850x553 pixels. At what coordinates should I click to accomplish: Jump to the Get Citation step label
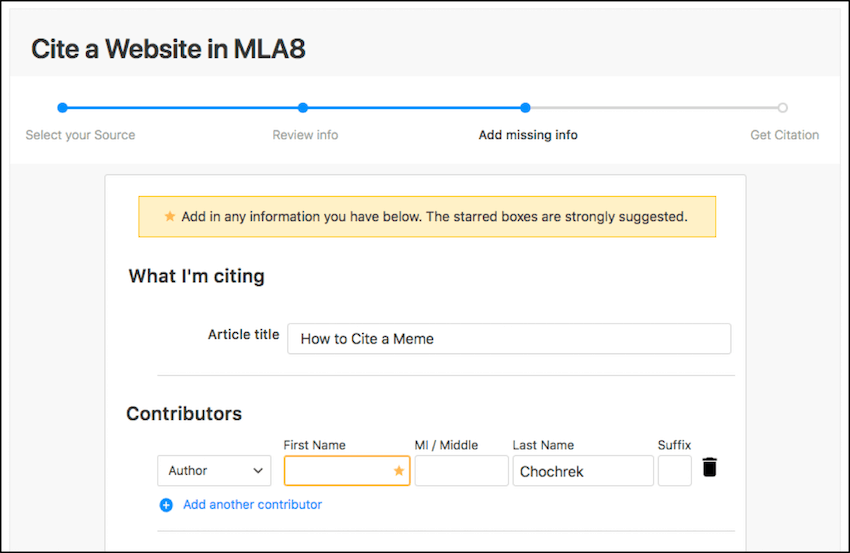(x=784, y=135)
